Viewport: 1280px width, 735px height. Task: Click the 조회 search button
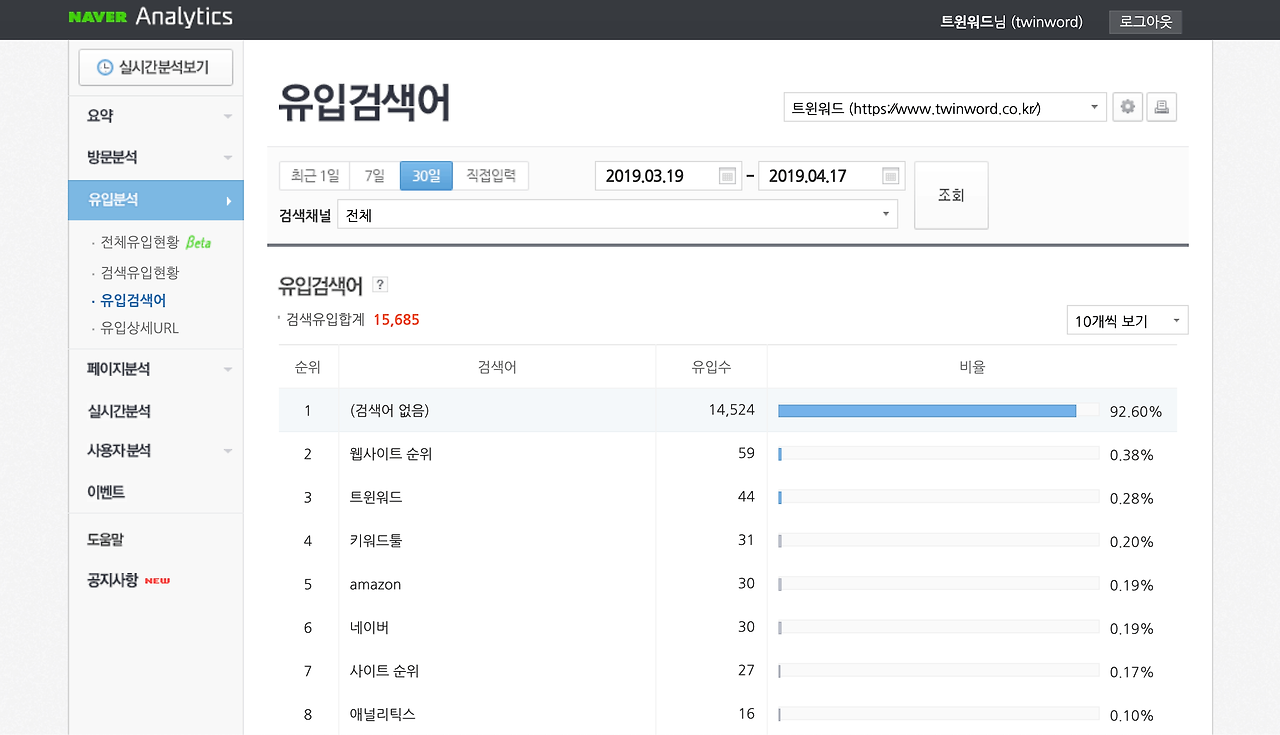click(950, 194)
